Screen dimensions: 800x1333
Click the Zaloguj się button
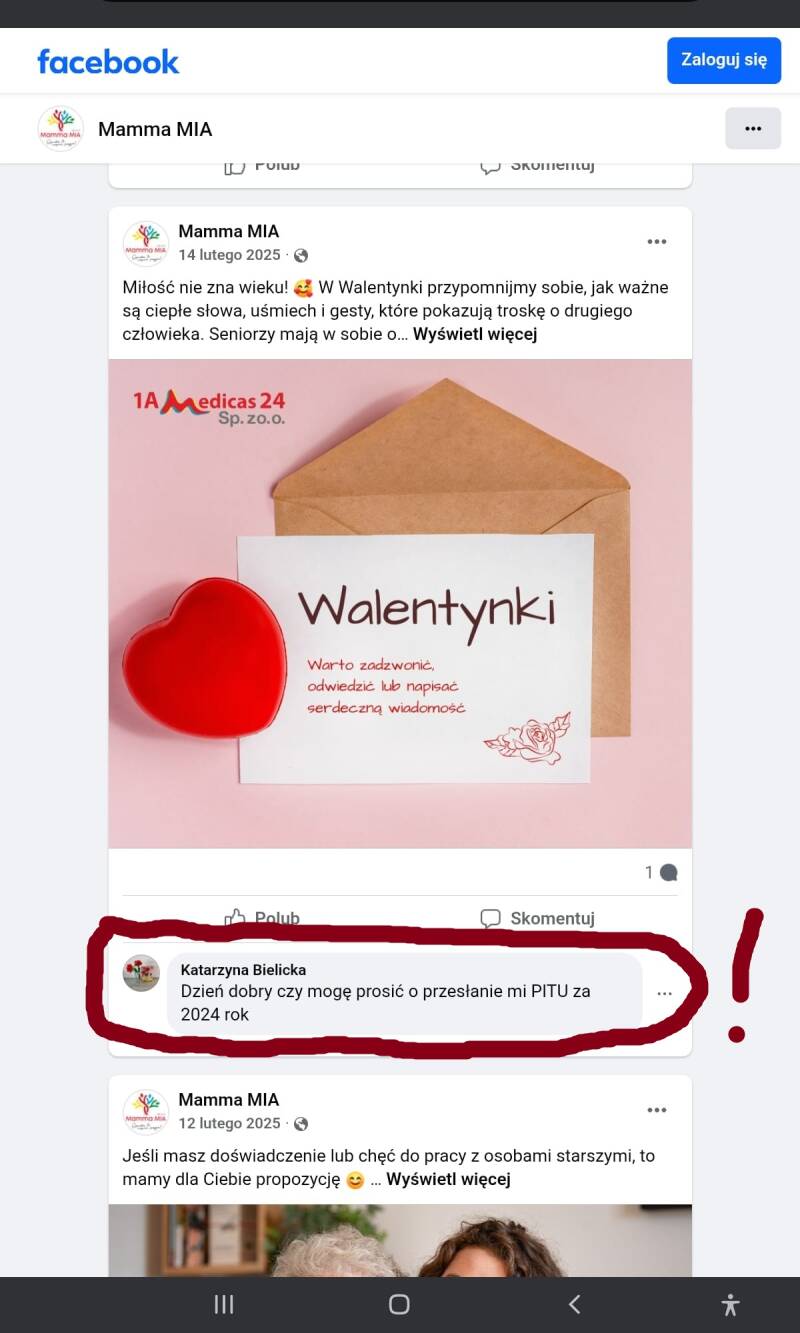(724, 60)
